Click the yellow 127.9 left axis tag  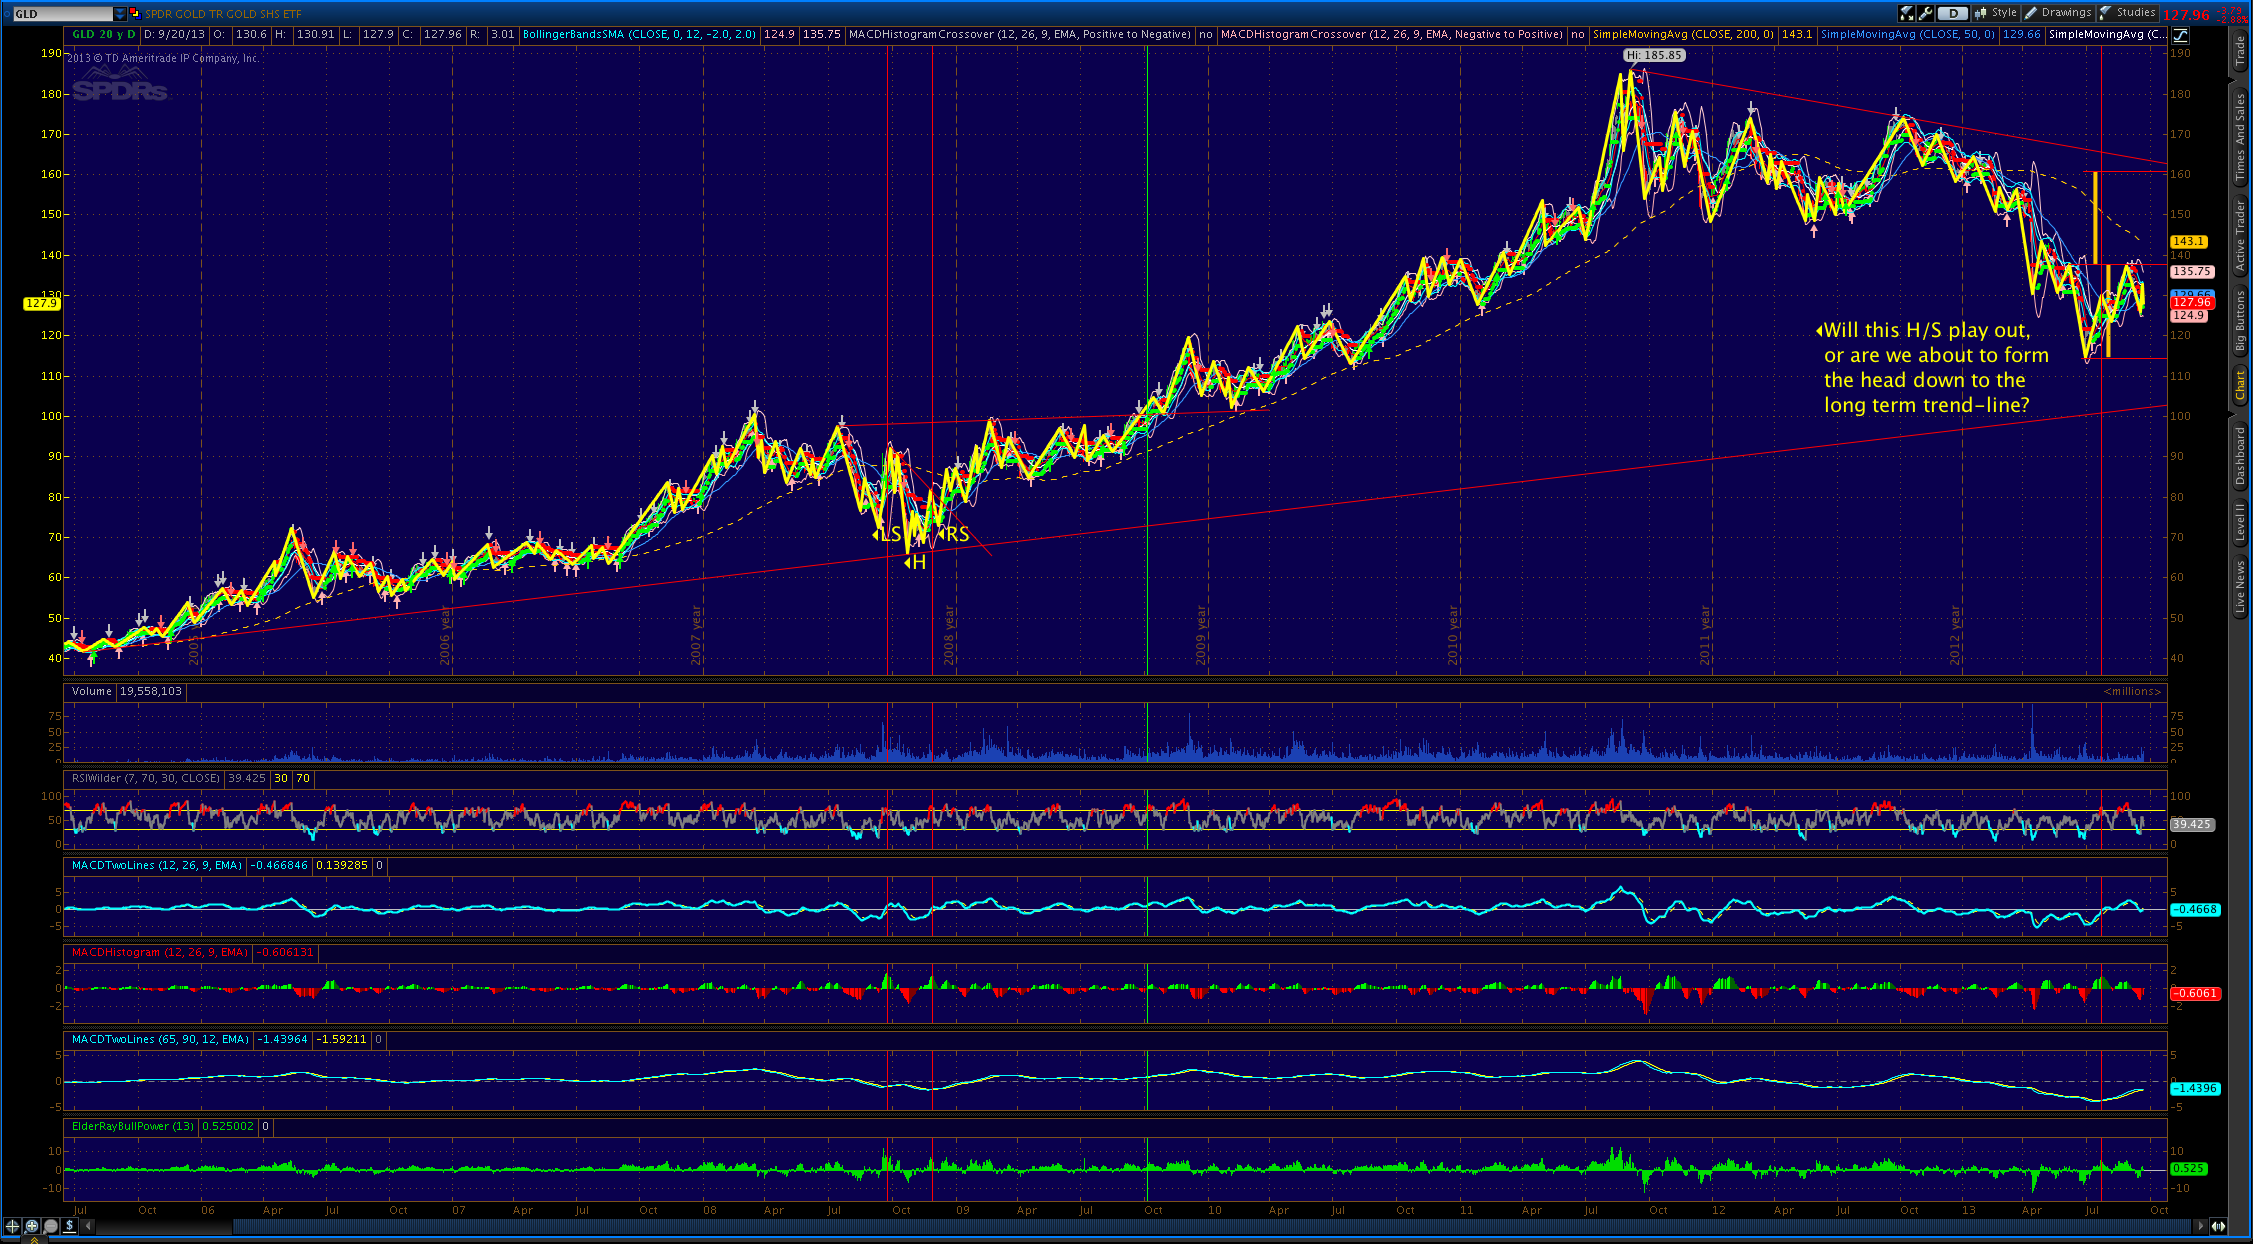click(41, 303)
